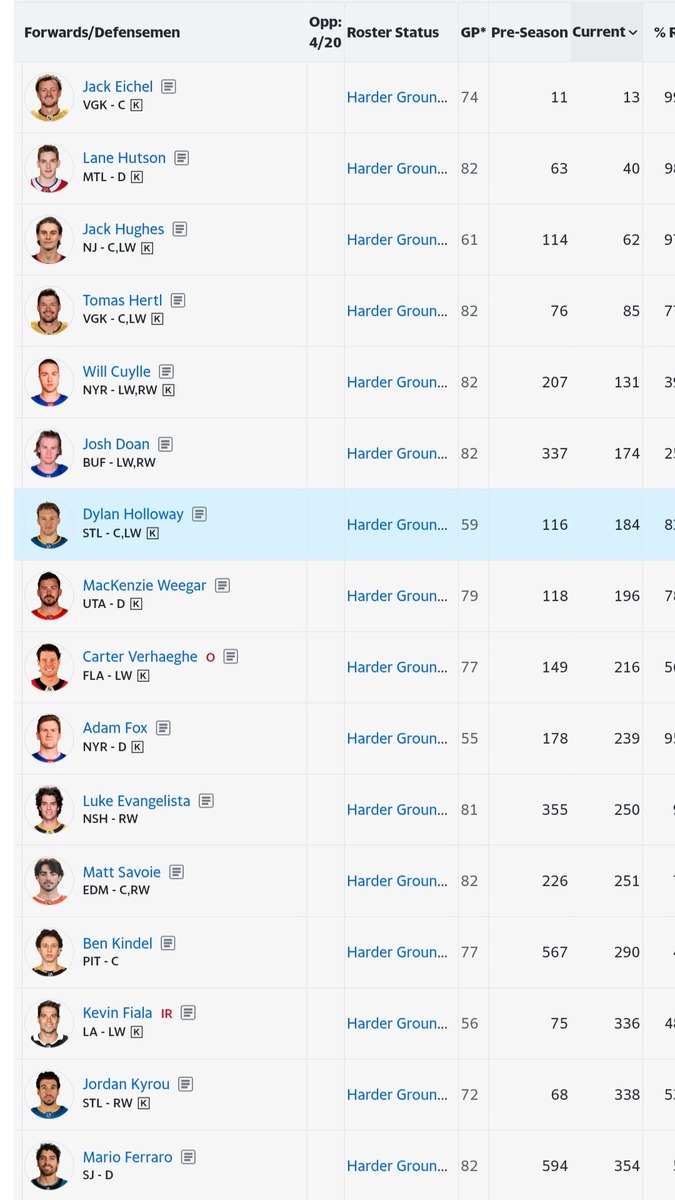Sort by the Pre-Season column header

529,33
